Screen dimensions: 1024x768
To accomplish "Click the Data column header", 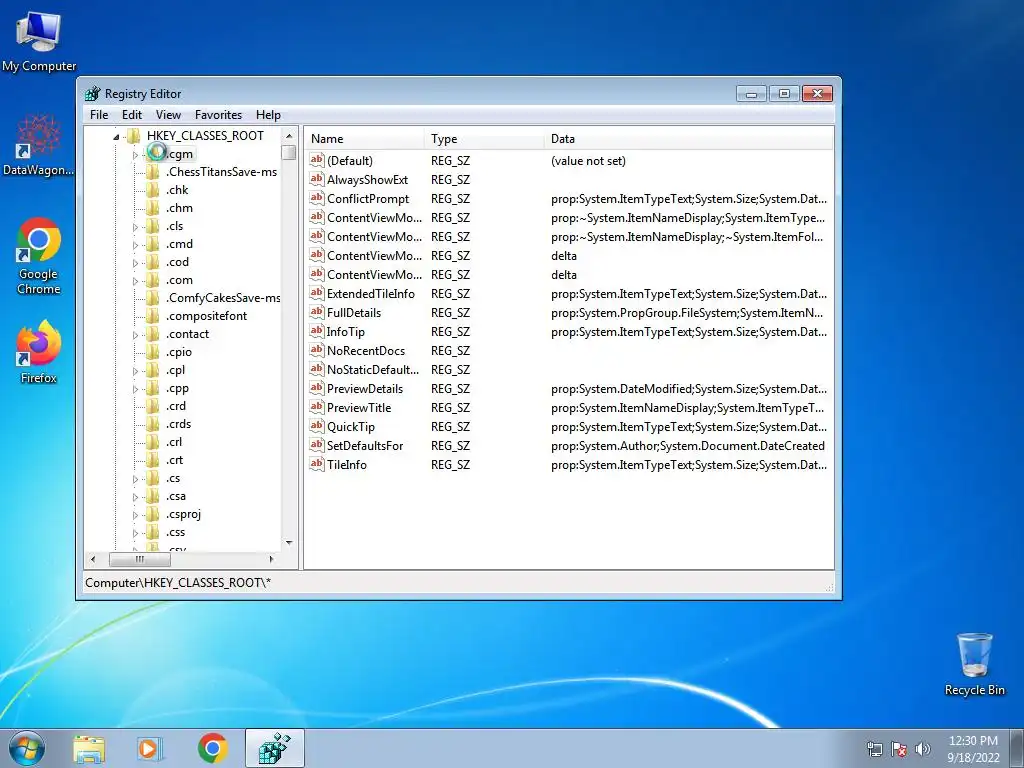I will click(689, 138).
